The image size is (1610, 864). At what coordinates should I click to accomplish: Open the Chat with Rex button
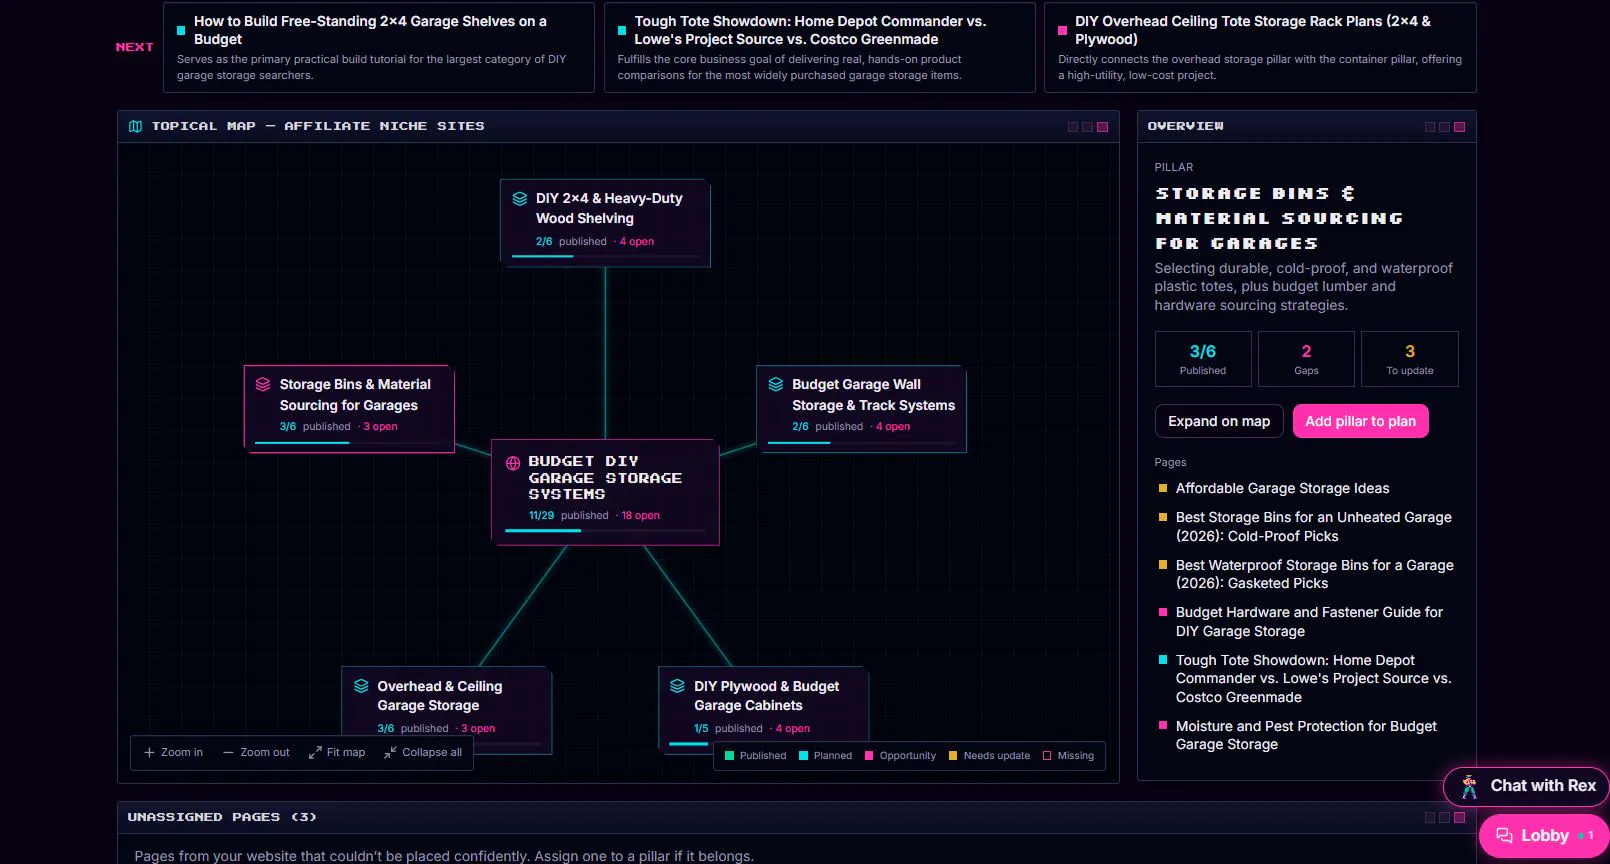click(x=1526, y=787)
